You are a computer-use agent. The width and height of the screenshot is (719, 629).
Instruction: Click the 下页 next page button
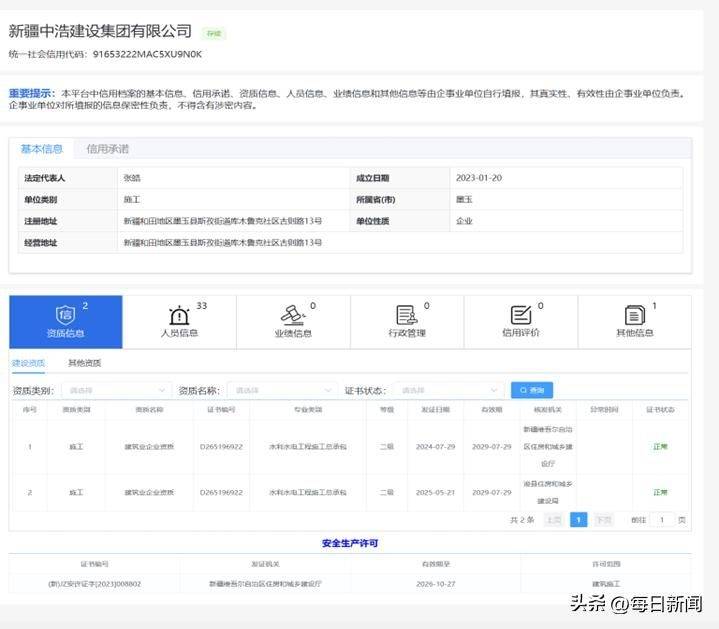click(x=603, y=520)
